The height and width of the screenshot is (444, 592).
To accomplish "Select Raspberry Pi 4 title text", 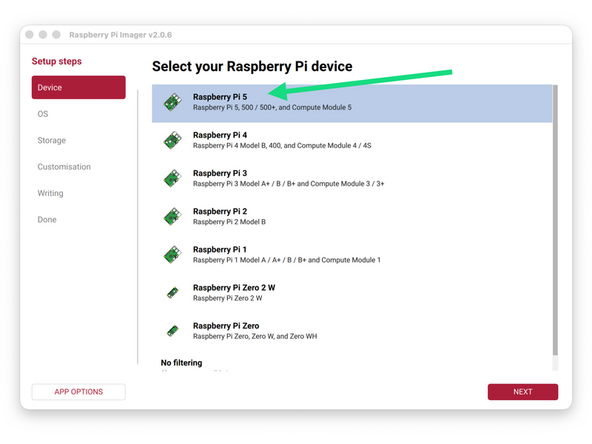I will (220, 135).
